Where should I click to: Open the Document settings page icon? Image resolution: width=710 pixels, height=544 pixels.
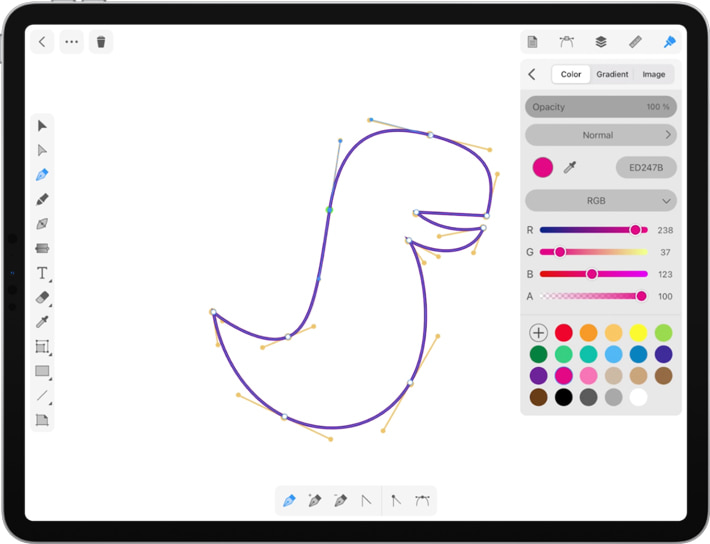(x=532, y=42)
